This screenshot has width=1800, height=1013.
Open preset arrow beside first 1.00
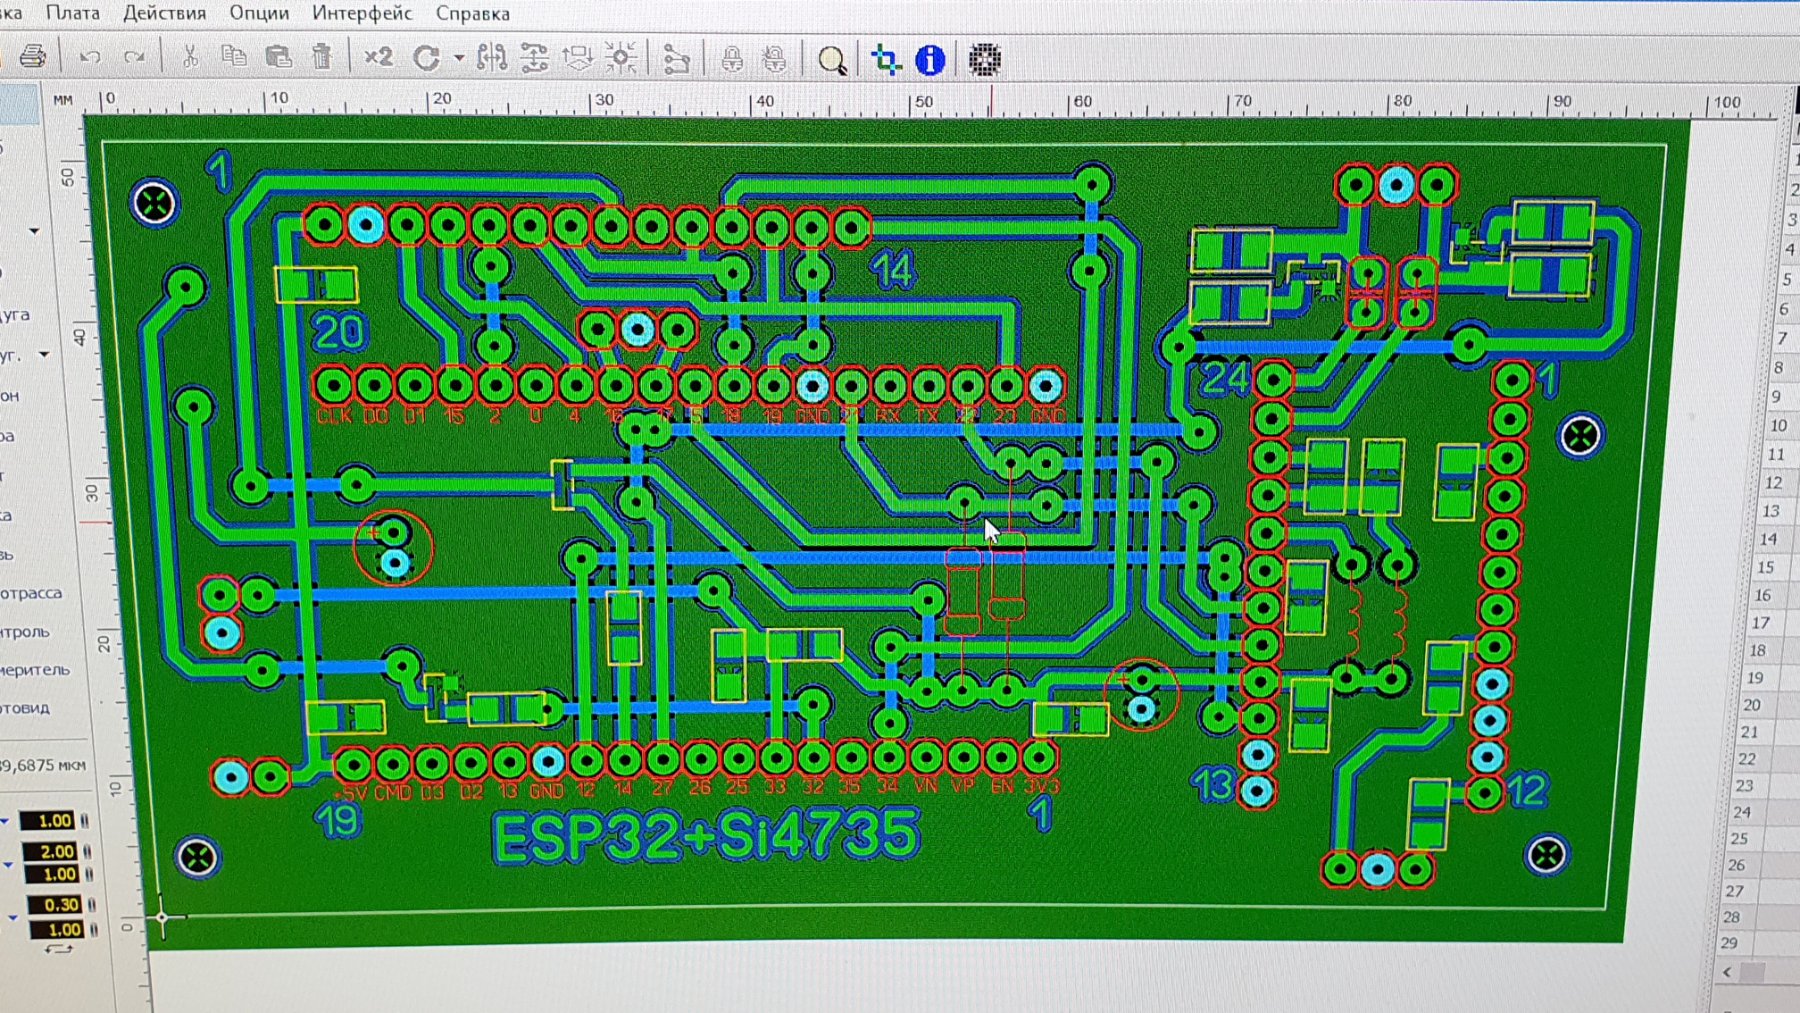coord(6,822)
